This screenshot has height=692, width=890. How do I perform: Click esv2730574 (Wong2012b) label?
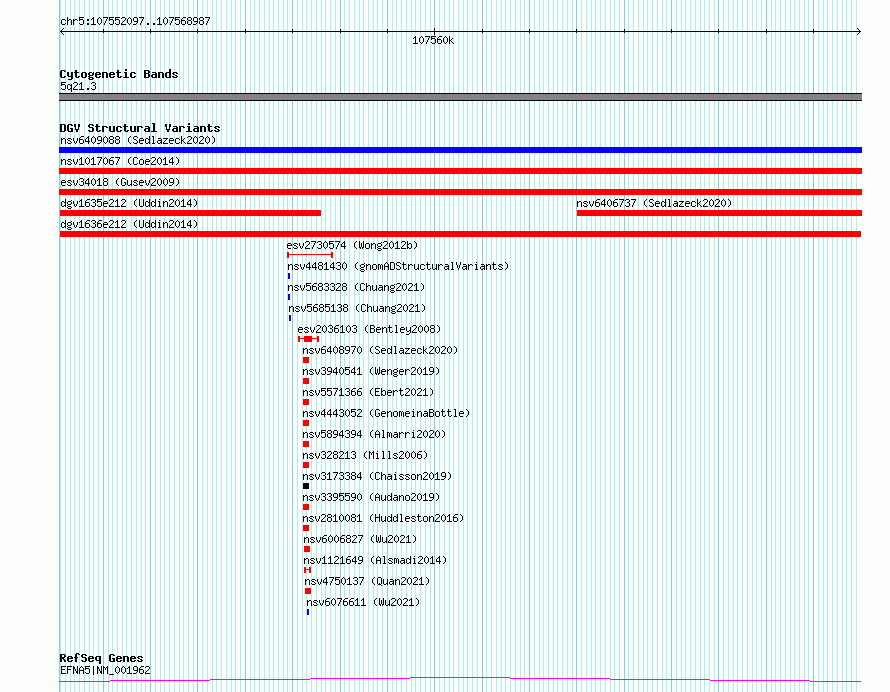pos(352,245)
